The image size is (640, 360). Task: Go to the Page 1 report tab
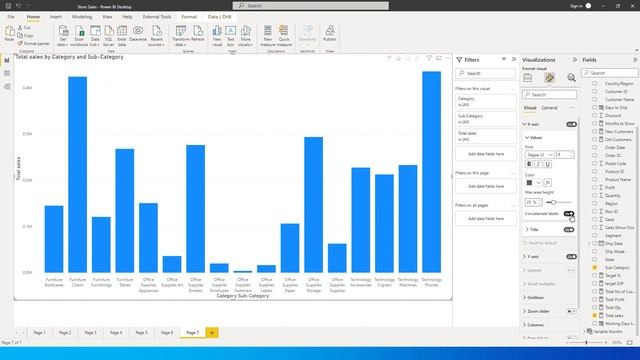39,333
